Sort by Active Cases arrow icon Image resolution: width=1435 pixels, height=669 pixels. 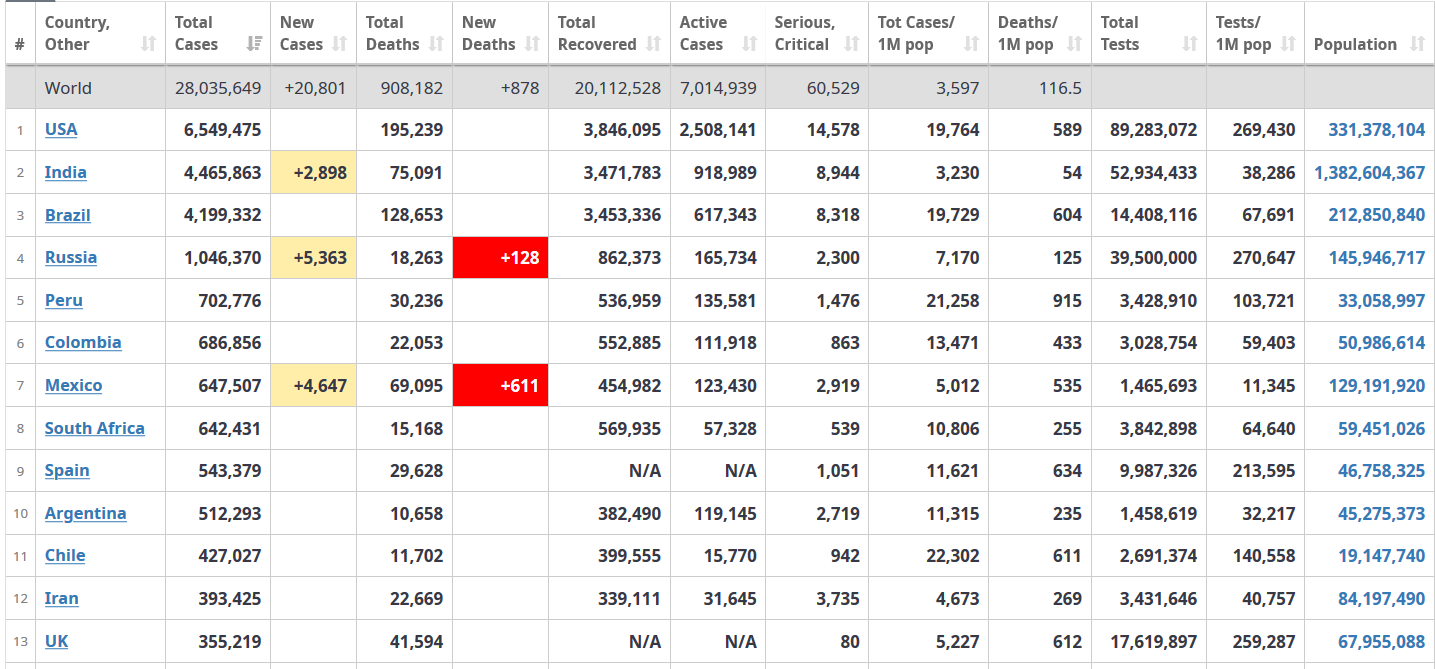tap(750, 44)
